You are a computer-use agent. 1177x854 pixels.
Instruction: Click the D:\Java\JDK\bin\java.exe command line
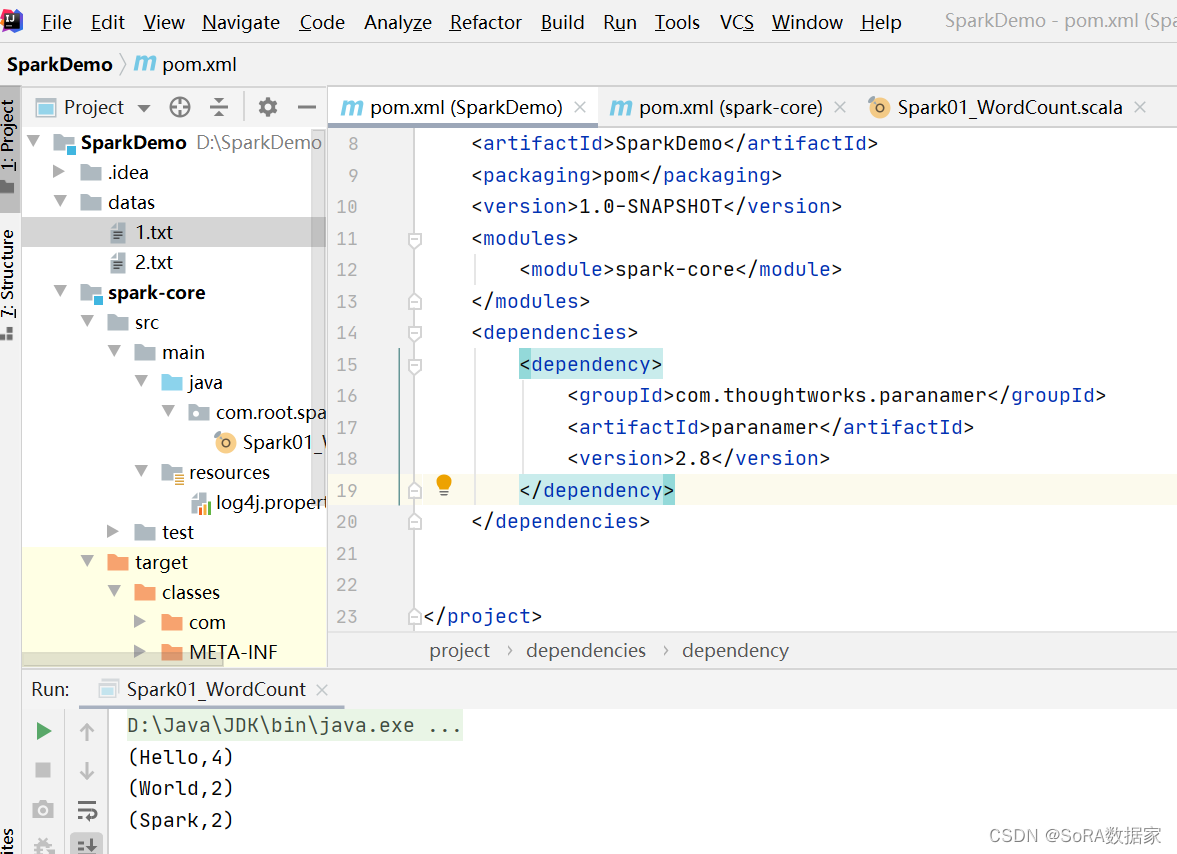pyautogui.click(x=290, y=724)
